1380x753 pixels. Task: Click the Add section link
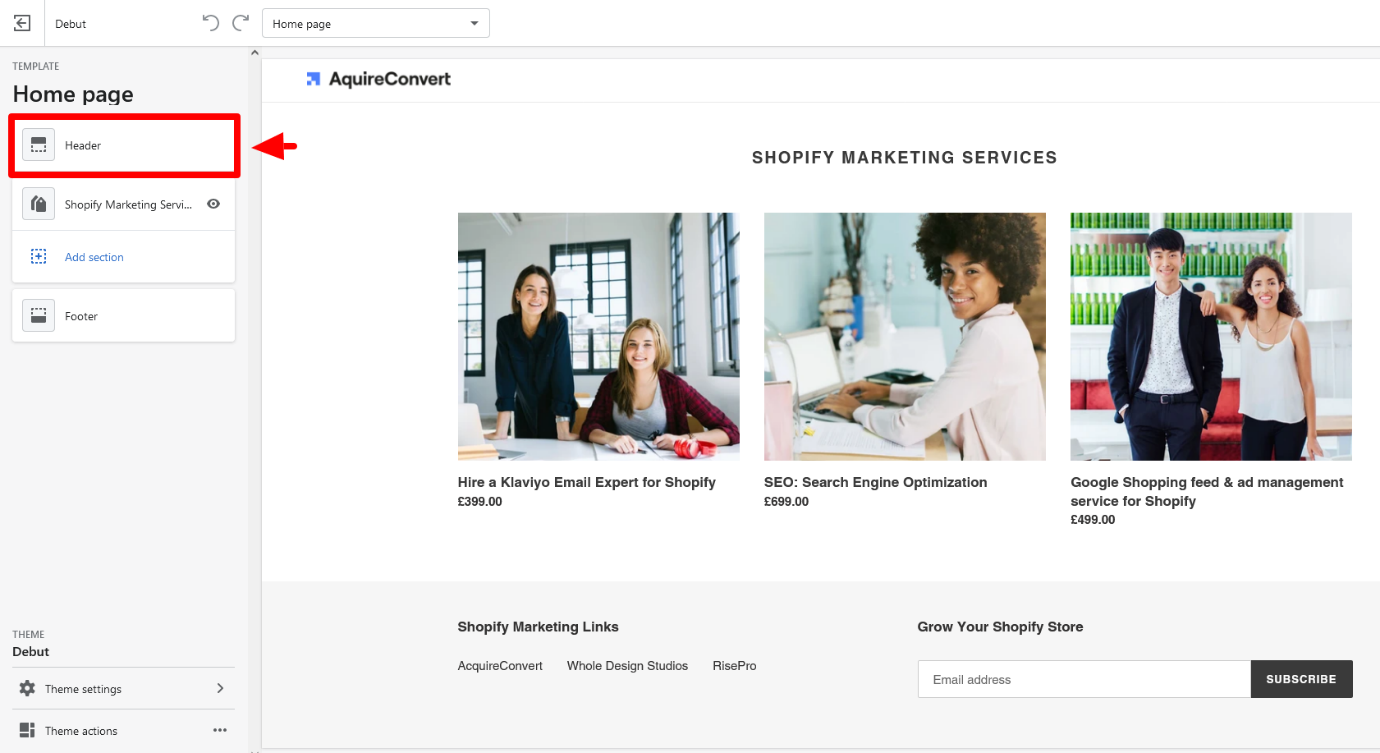pos(94,257)
